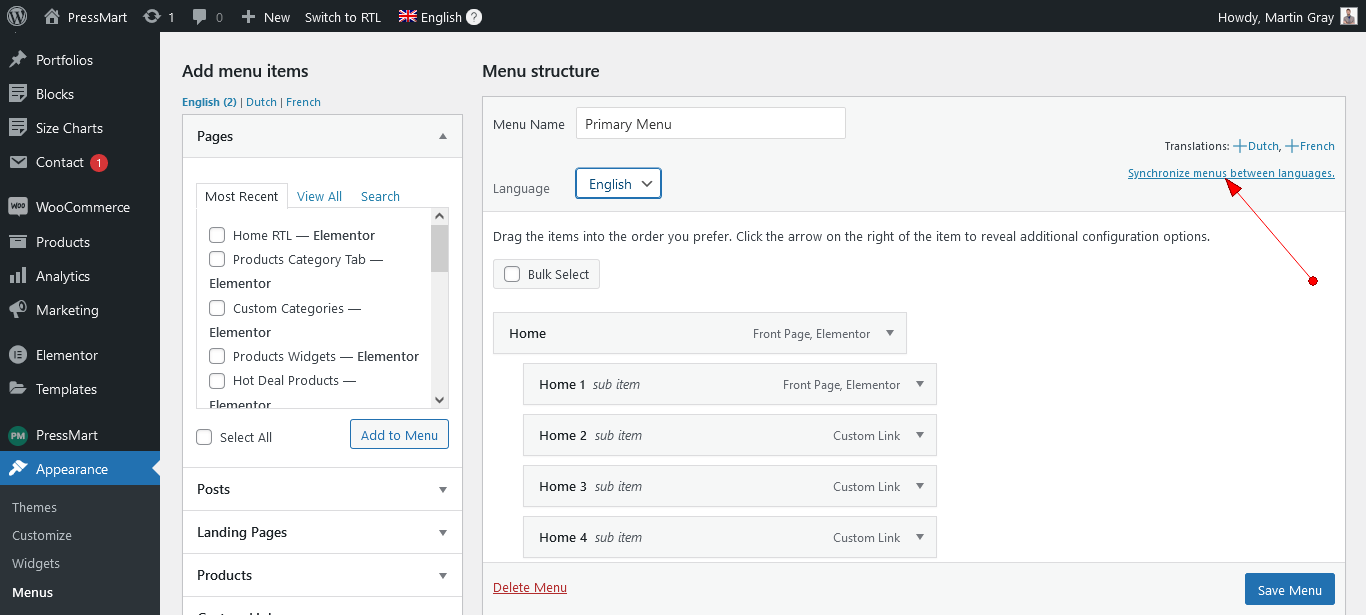
Task: Open Elementor from the sidebar icon
Action: [x=18, y=355]
